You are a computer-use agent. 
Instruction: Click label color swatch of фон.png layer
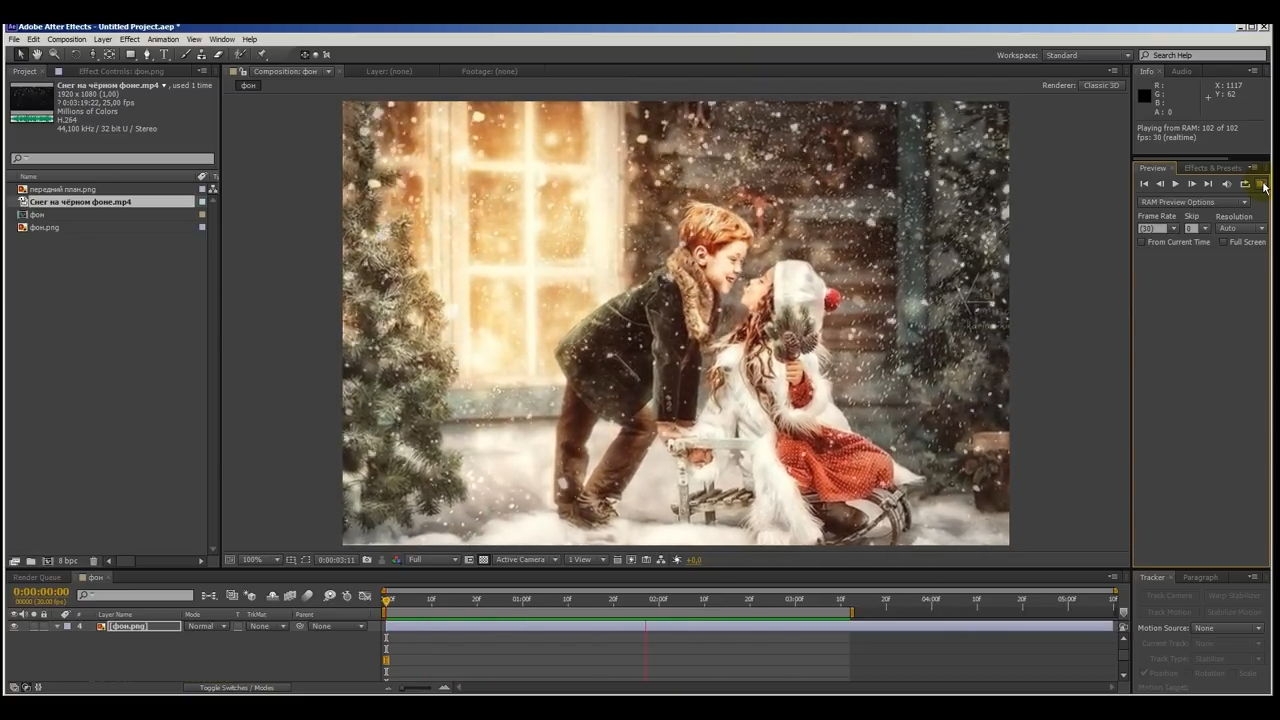(68, 627)
